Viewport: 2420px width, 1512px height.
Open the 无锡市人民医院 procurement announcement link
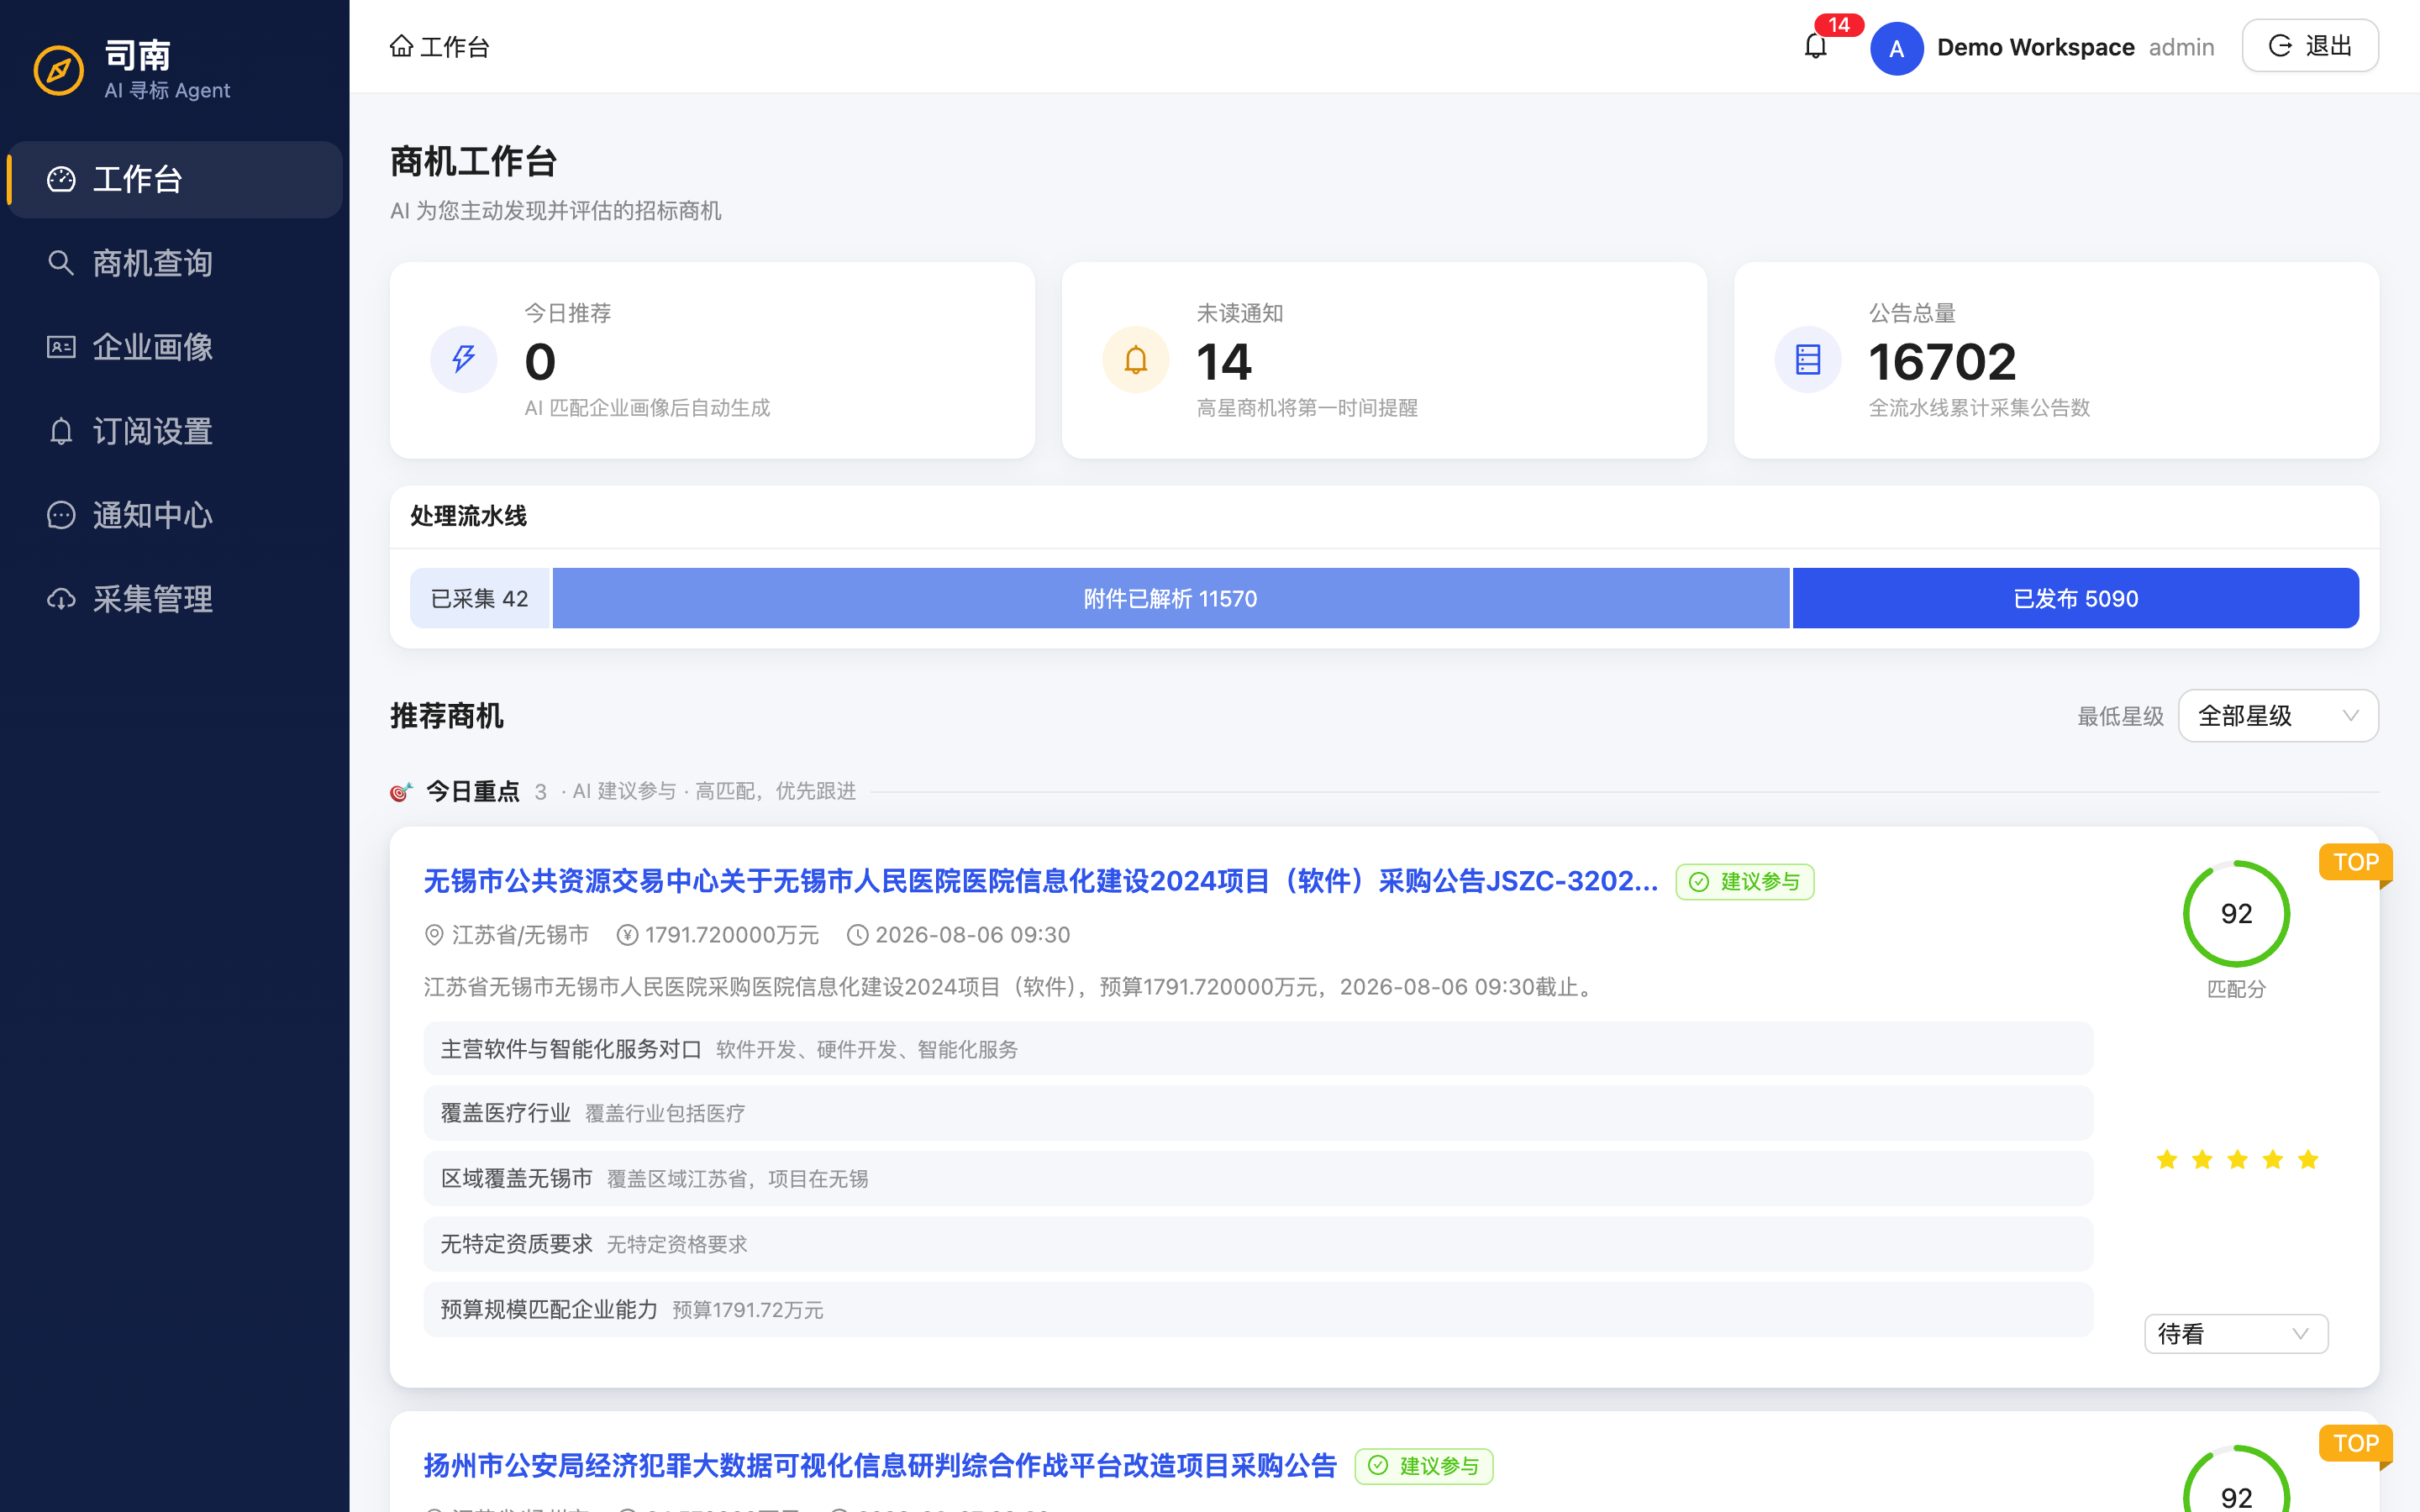[x=1041, y=881]
